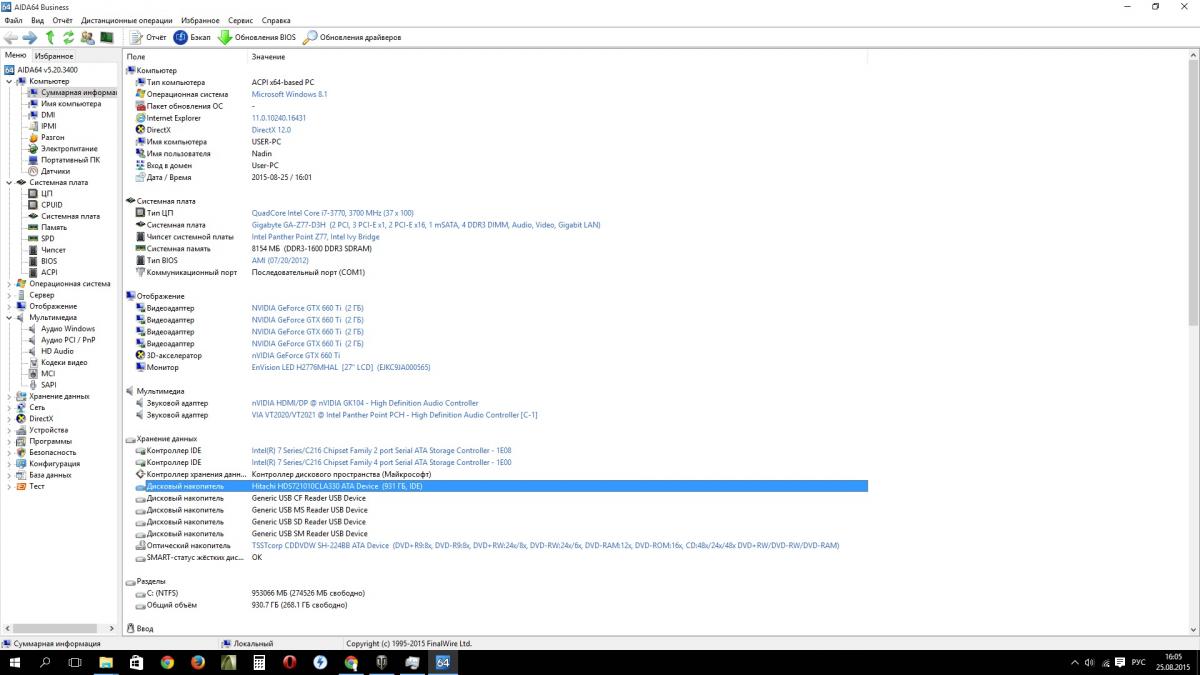Click Обновления драйверов toolbar button
Image resolution: width=1200 pixels, height=675 pixels.
(x=352, y=37)
